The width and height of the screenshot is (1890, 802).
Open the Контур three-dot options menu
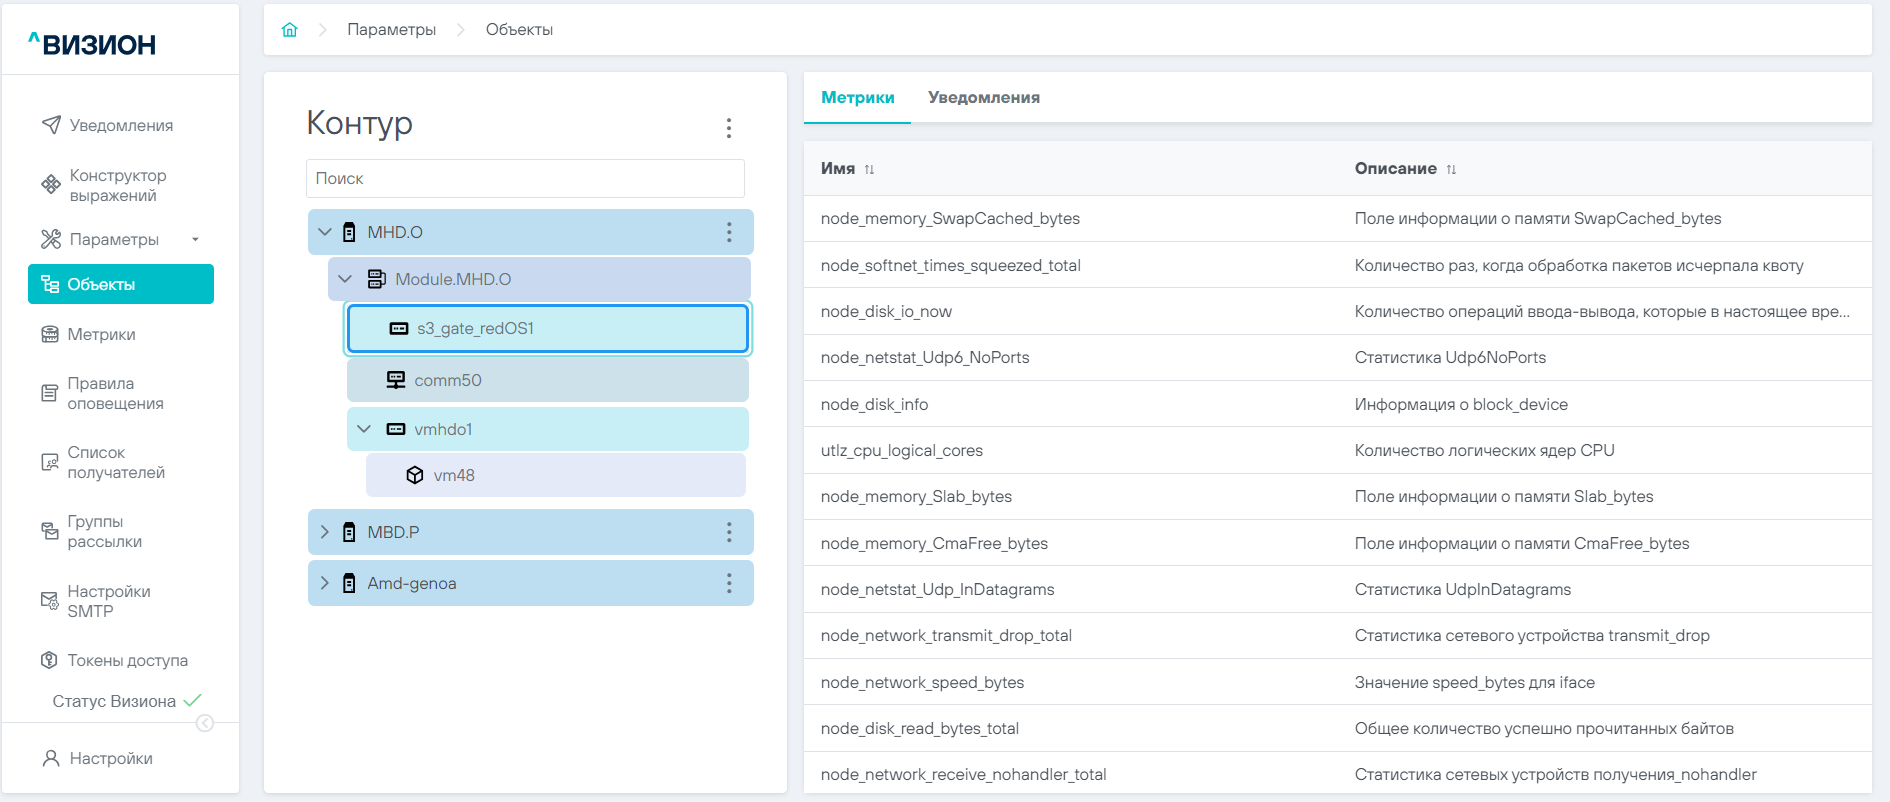click(x=728, y=128)
